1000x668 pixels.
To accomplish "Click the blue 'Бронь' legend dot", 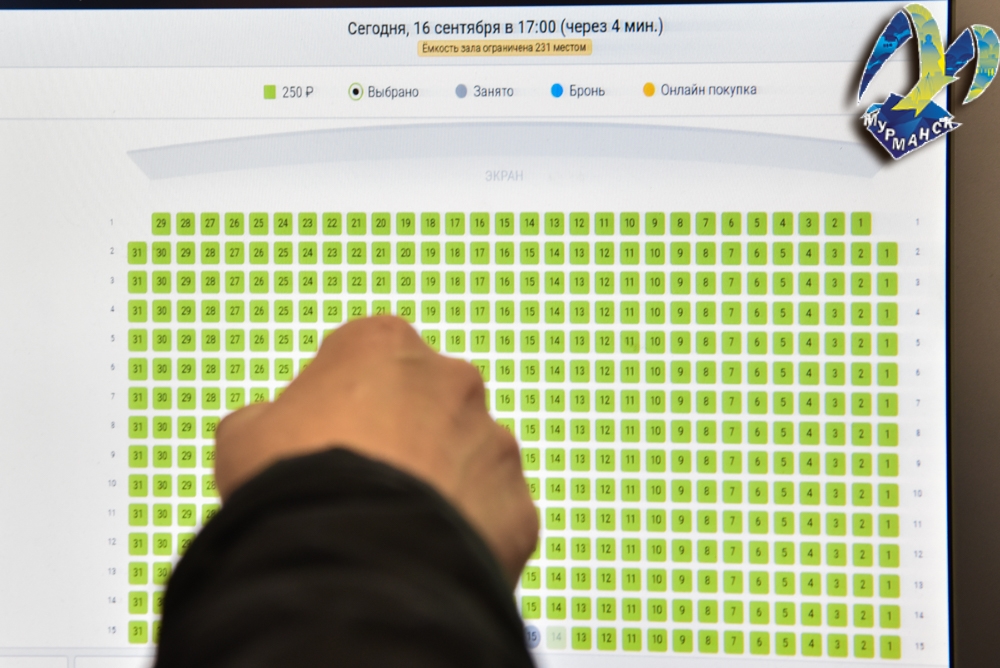I will (x=557, y=91).
